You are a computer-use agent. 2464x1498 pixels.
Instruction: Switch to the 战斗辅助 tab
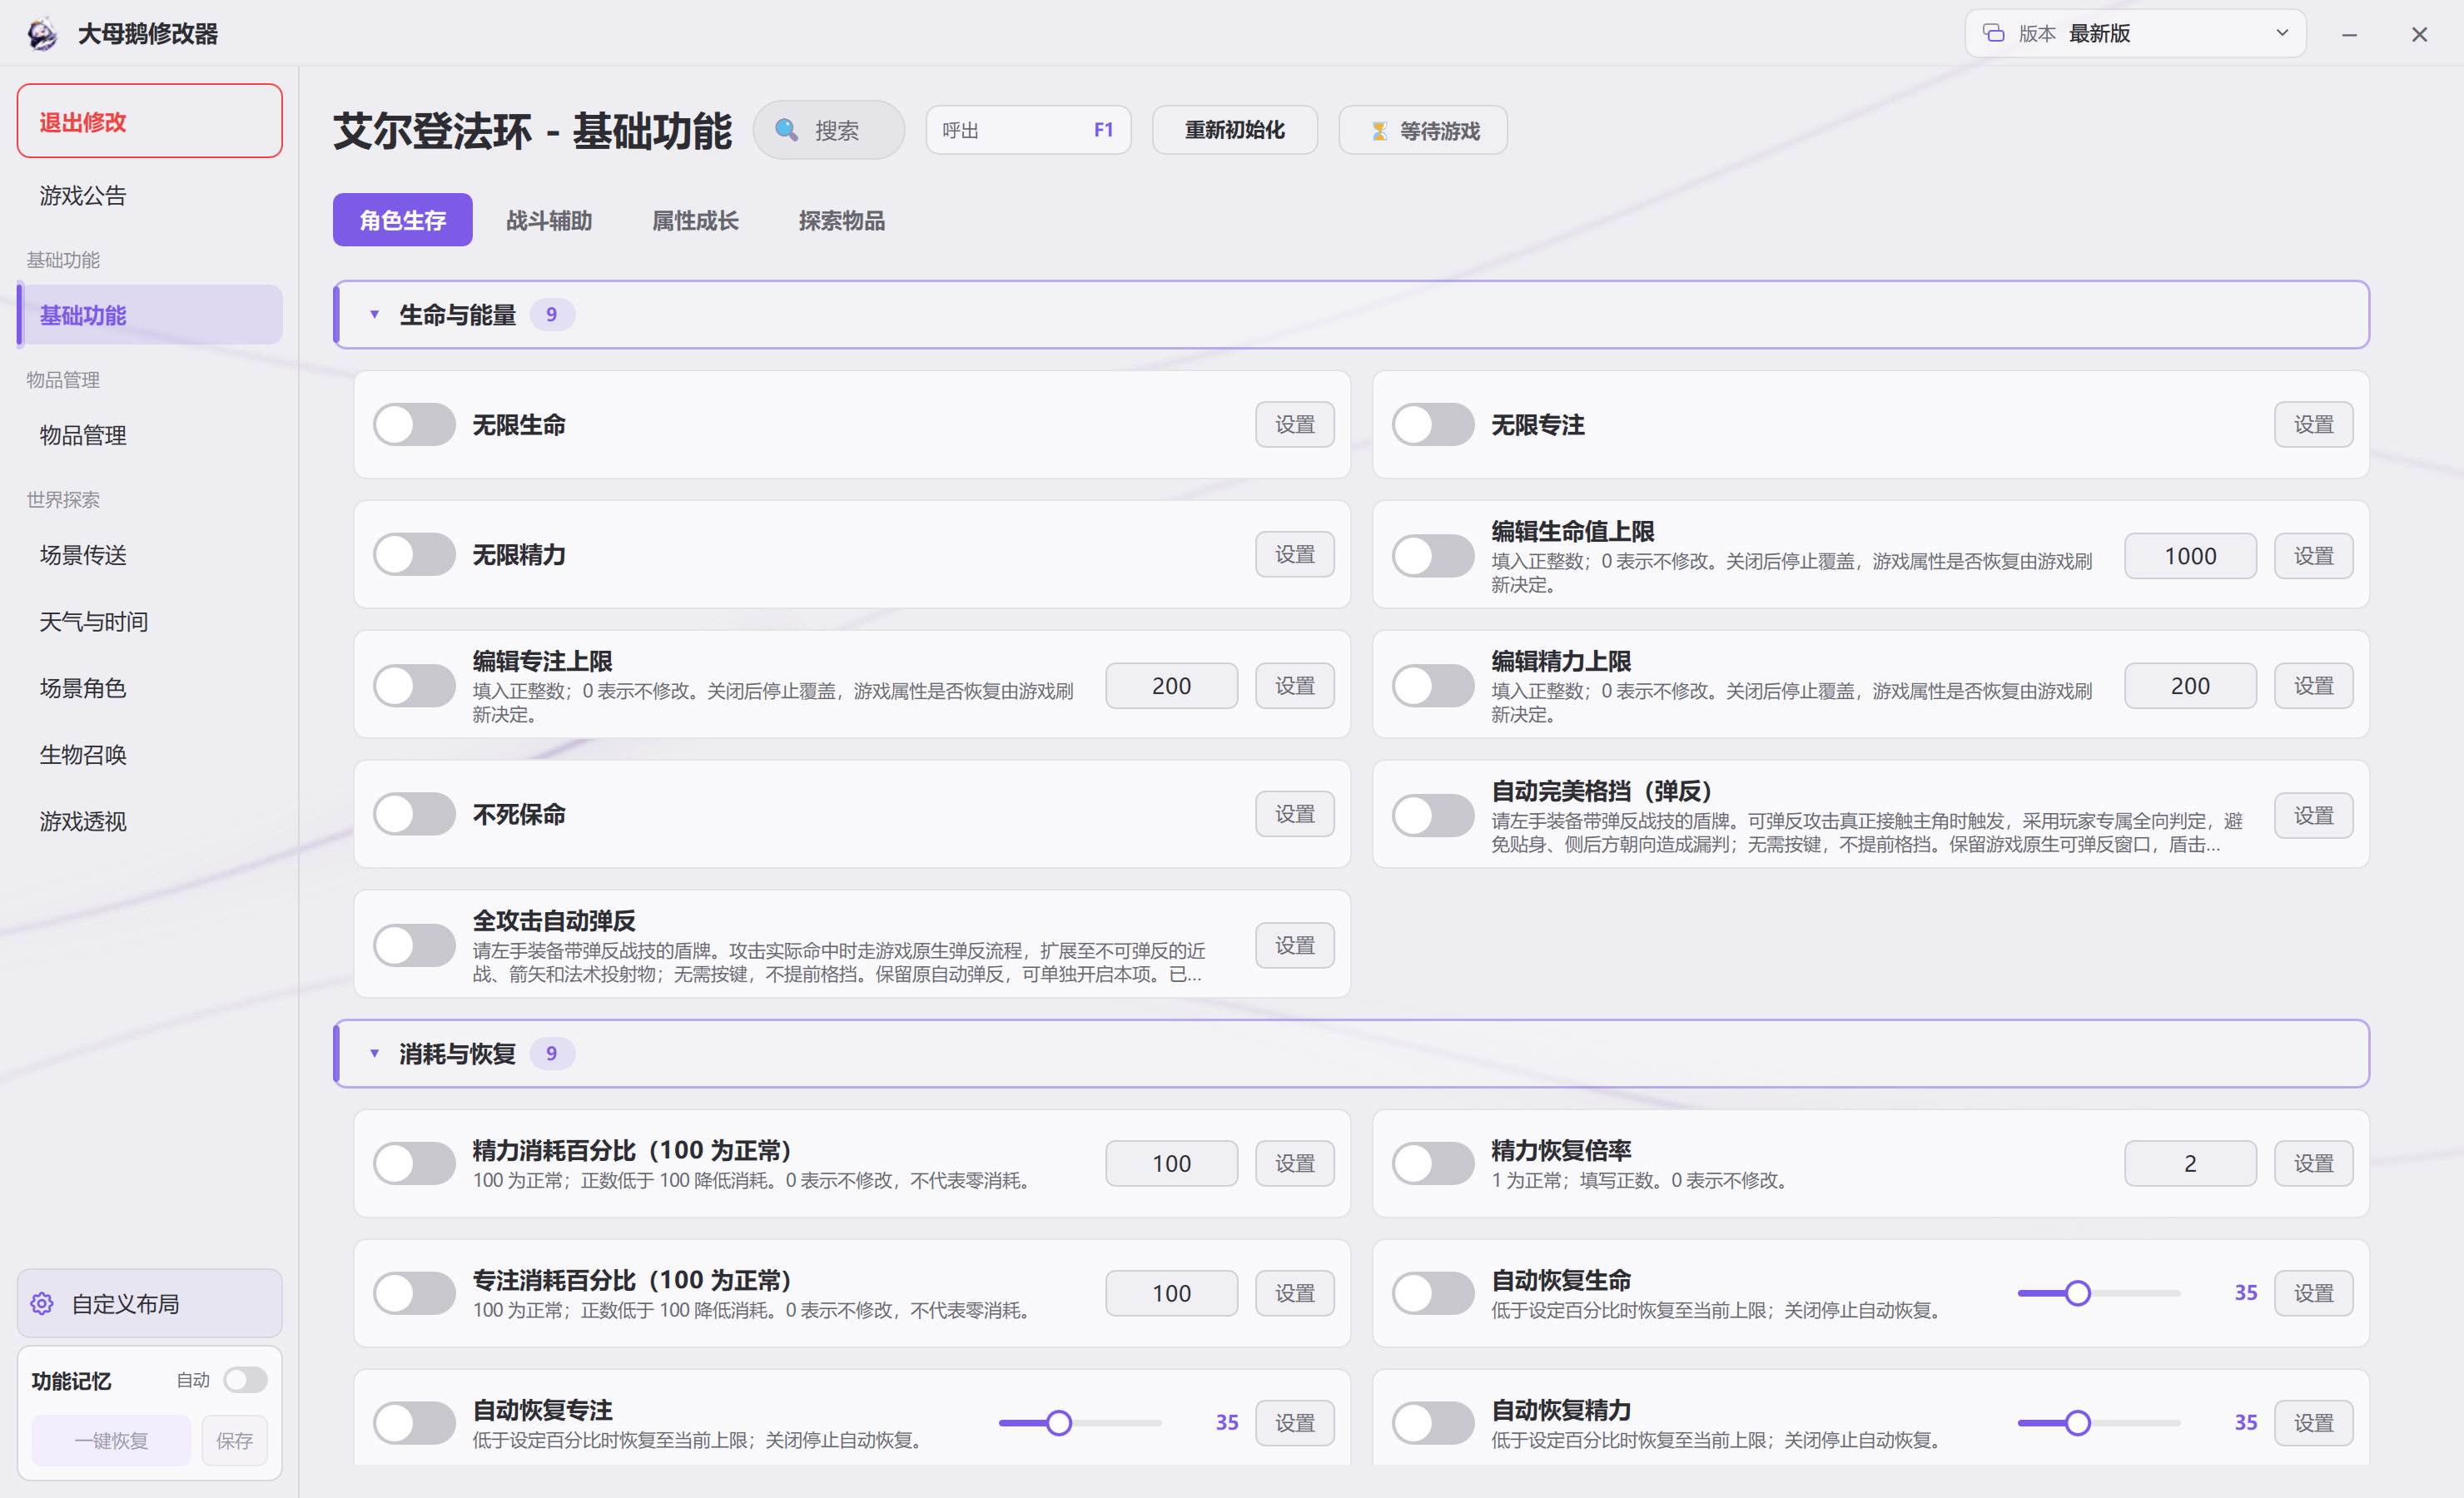(x=549, y=220)
